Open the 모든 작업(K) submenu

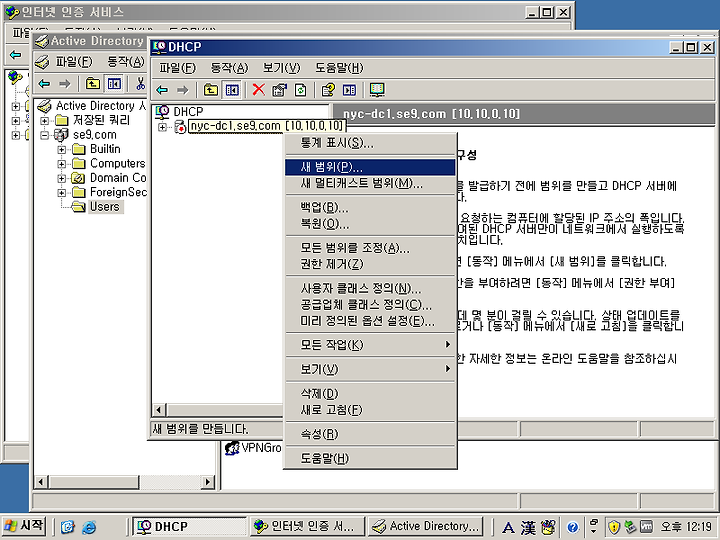coord(370,345)
